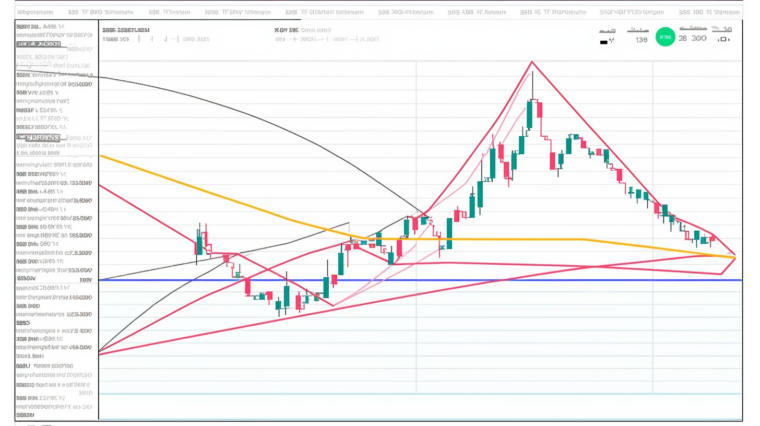Click the 138 value in the header
Screen dimensions: 760x426
pos(637,39)
